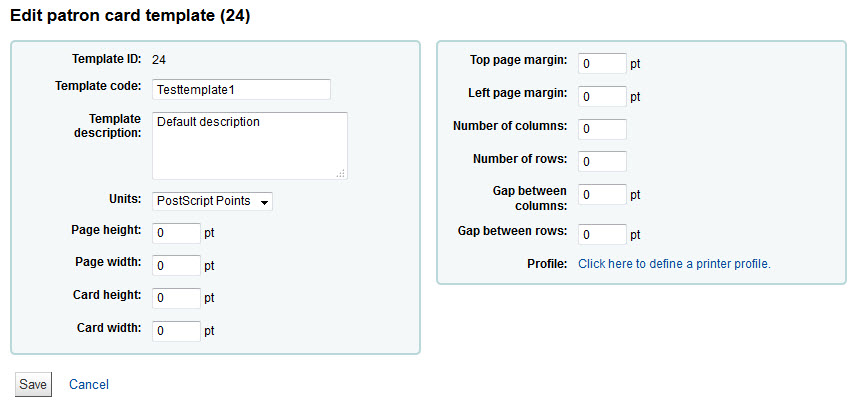The height and width of the screenshot is (411, 853).
Task: Click the Gap between columns field
Action: [602, 195]
